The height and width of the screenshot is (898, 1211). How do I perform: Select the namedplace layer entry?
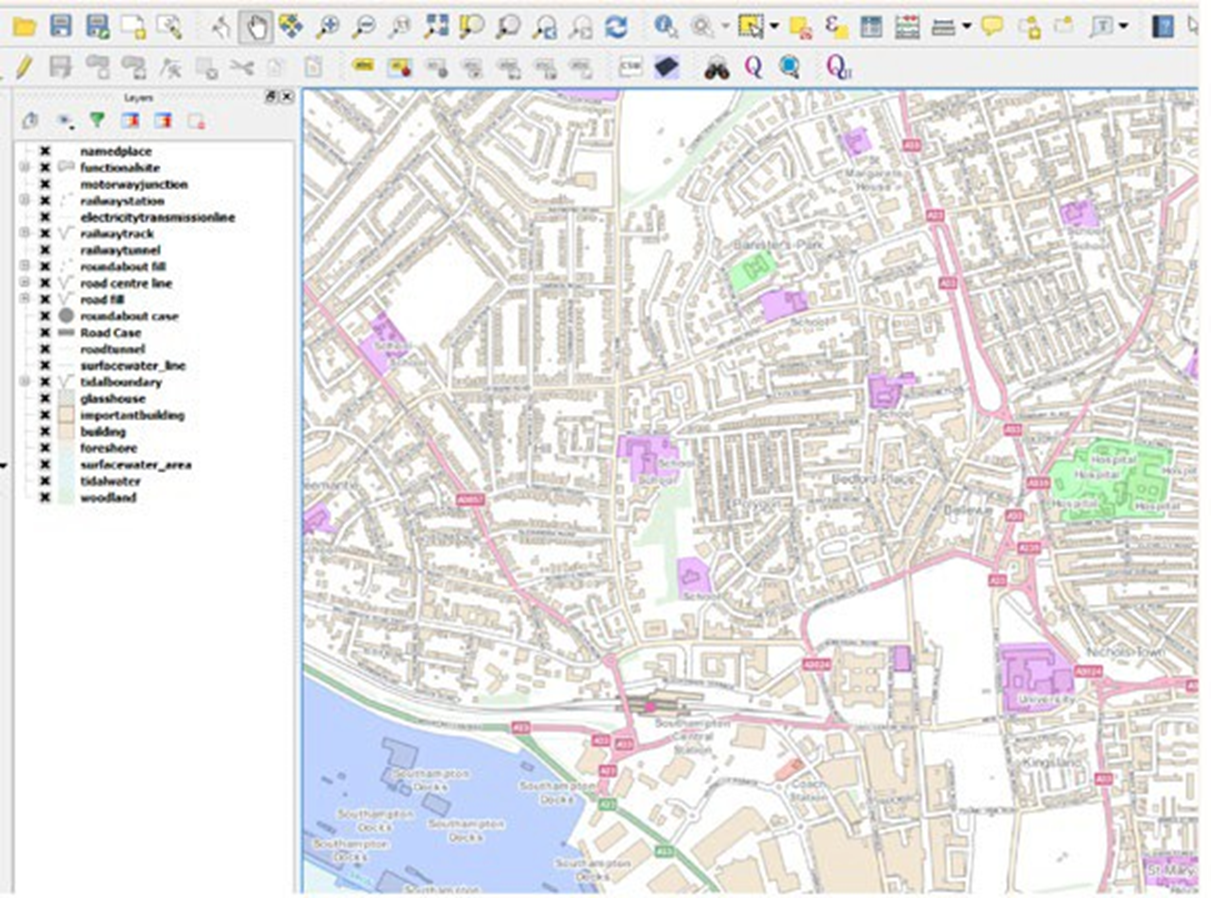tap(114, 152)
